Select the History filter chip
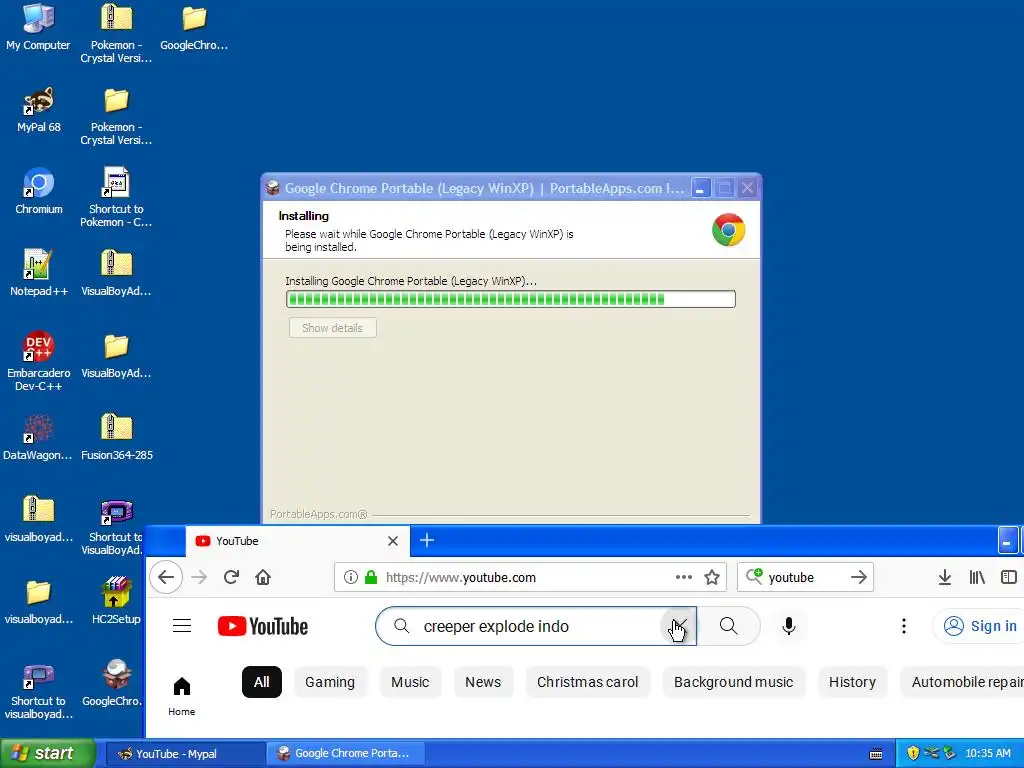 pyautogui.click(x=852, y=682)
